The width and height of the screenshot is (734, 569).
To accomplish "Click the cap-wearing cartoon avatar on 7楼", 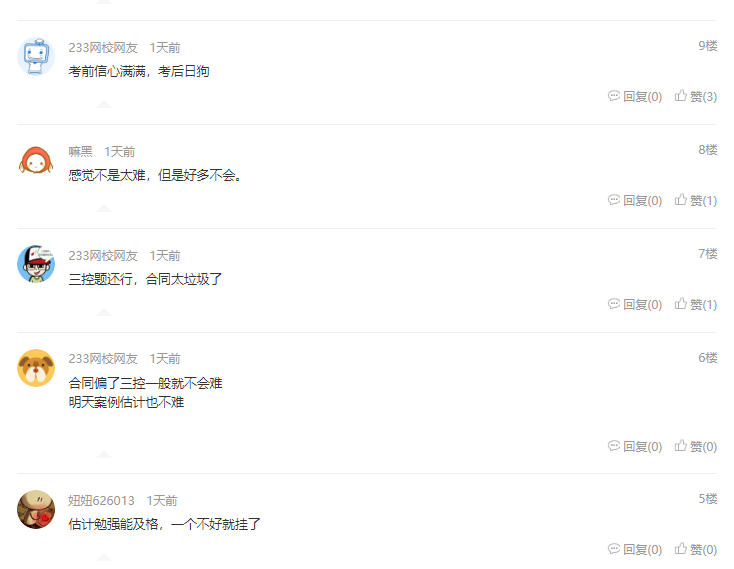I will point(36,264).
